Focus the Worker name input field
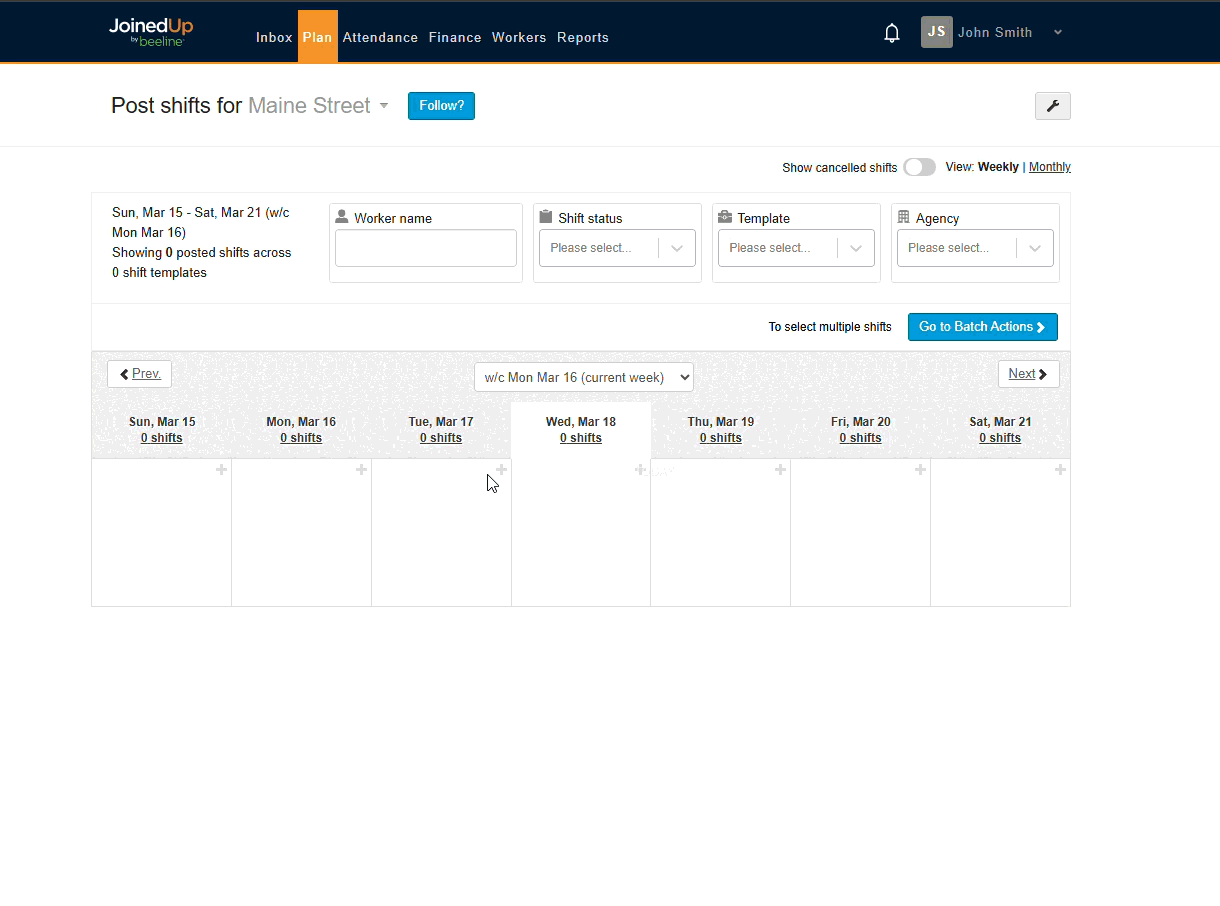Image resolution: width=1220 pixels, height=906 pixels. click(426, 248)
